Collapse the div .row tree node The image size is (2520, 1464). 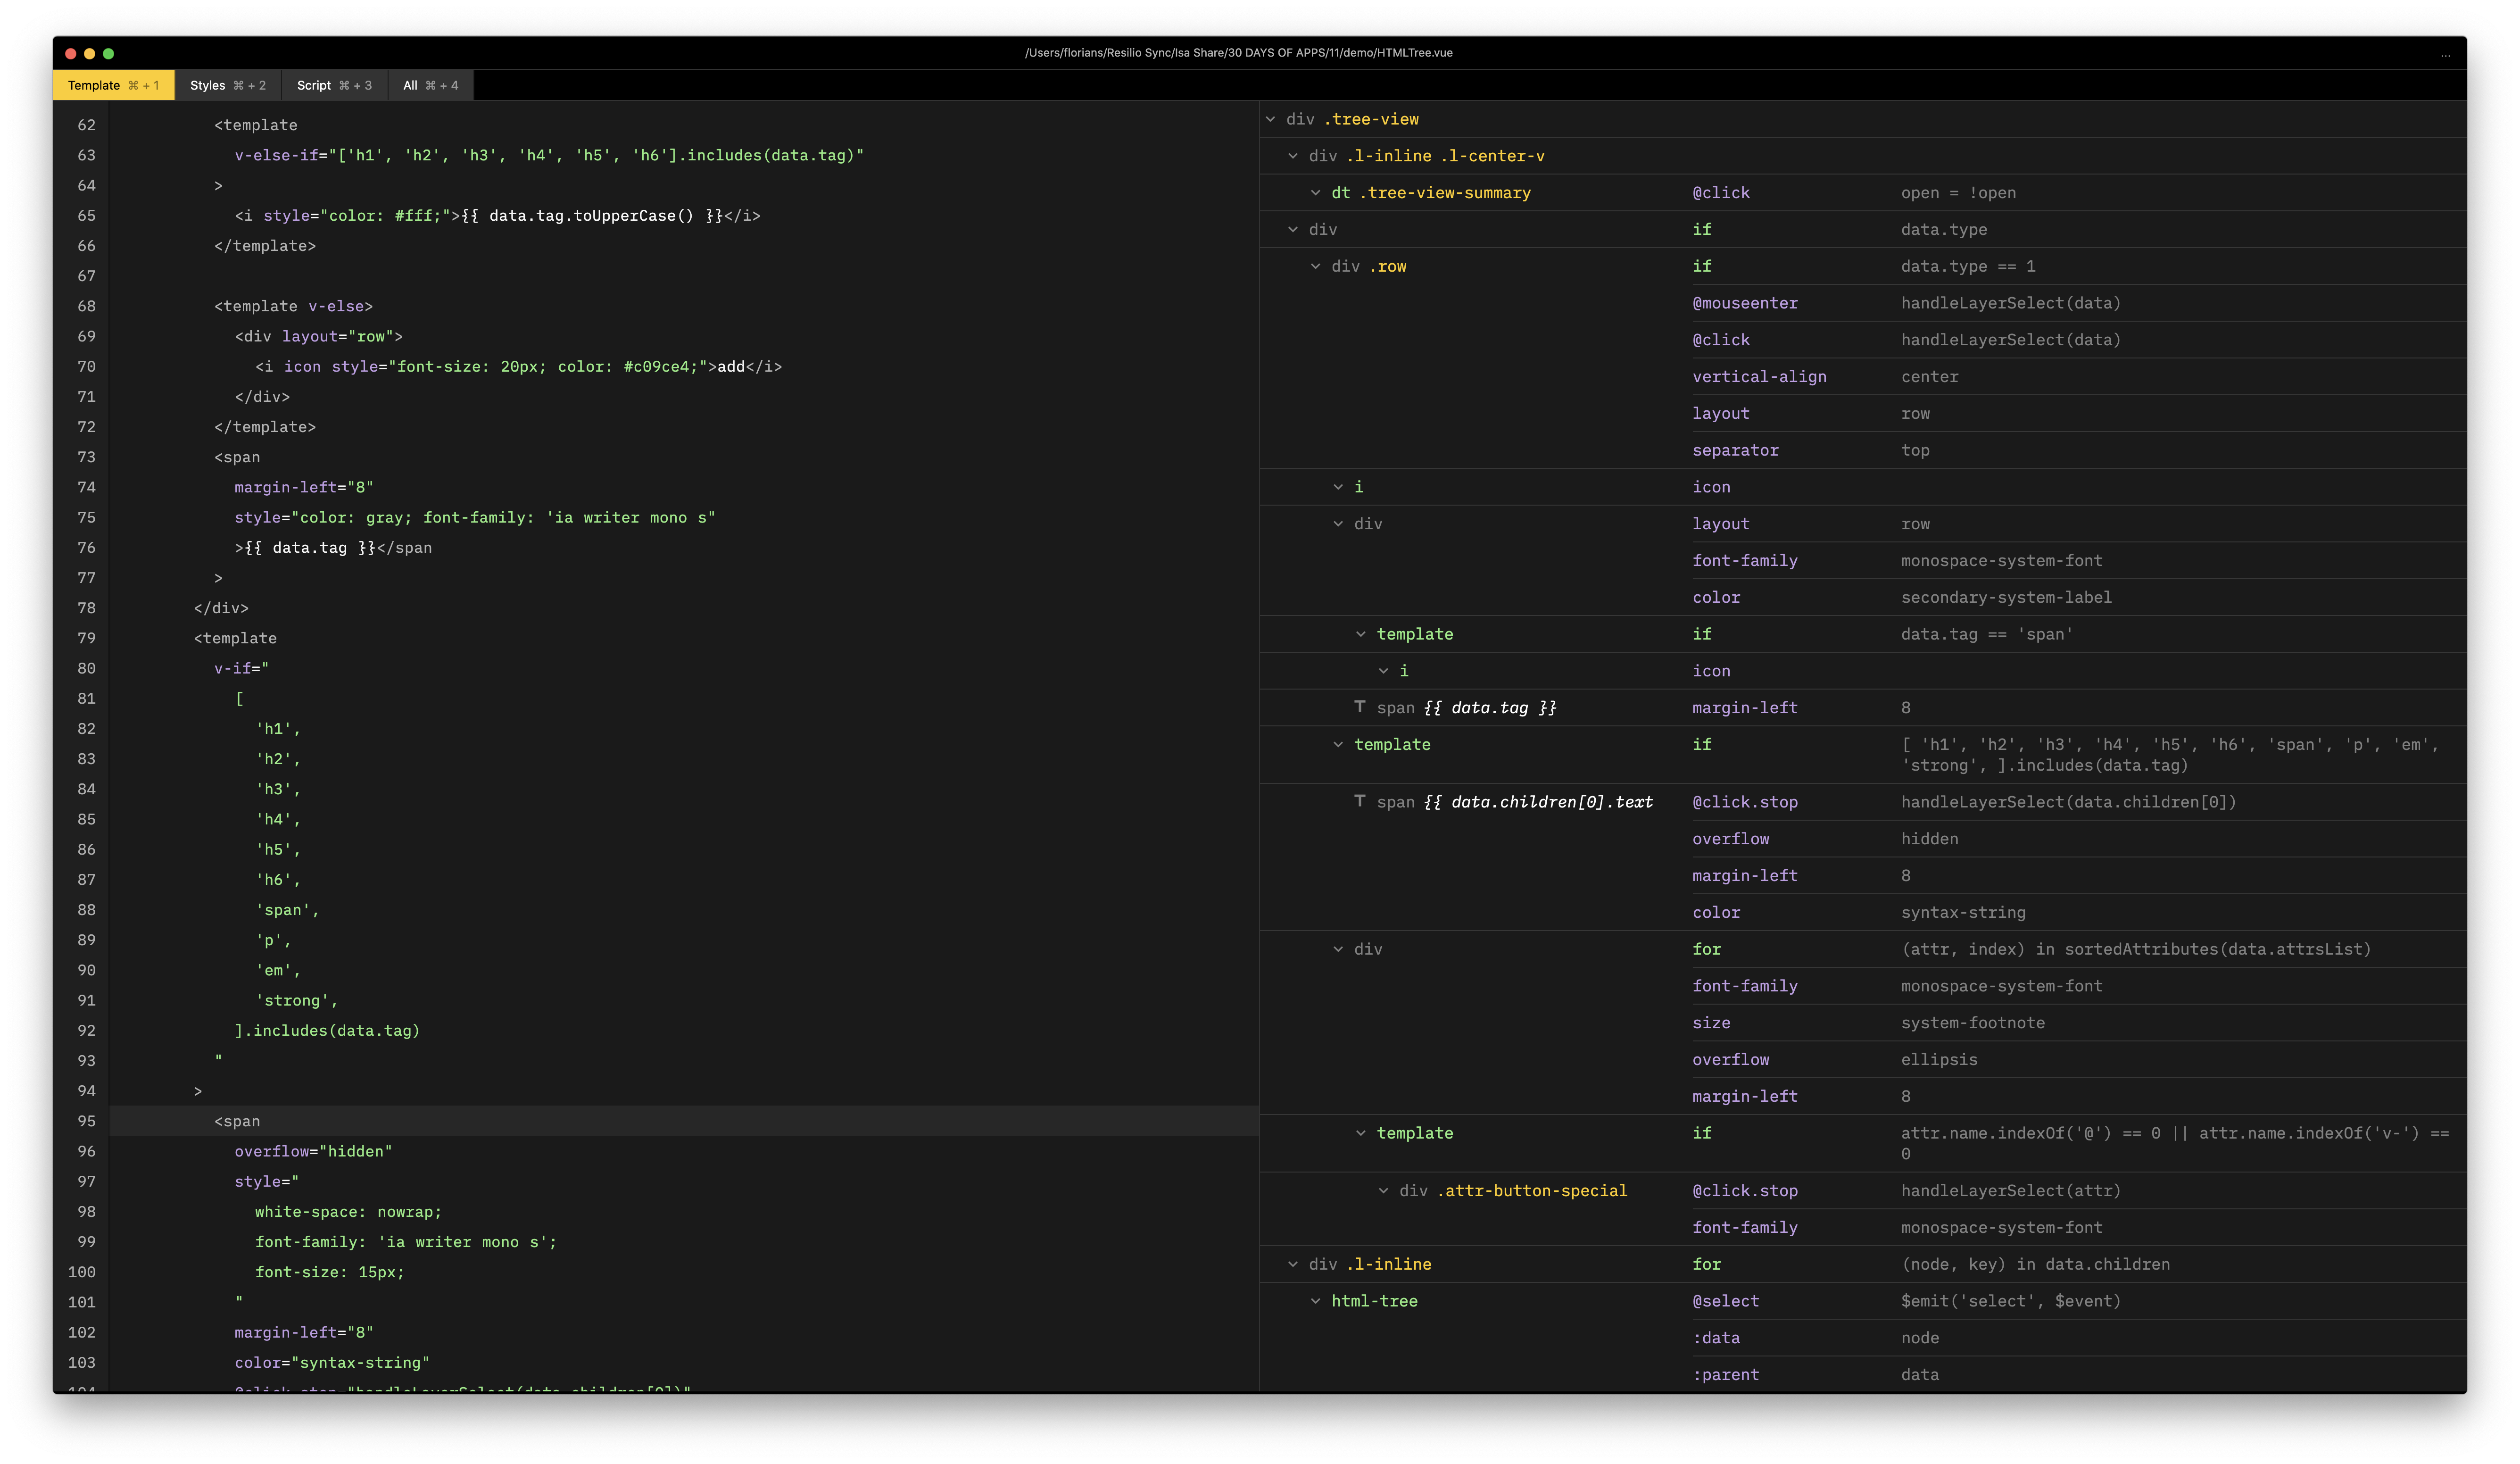click(x=1316, y=266)
